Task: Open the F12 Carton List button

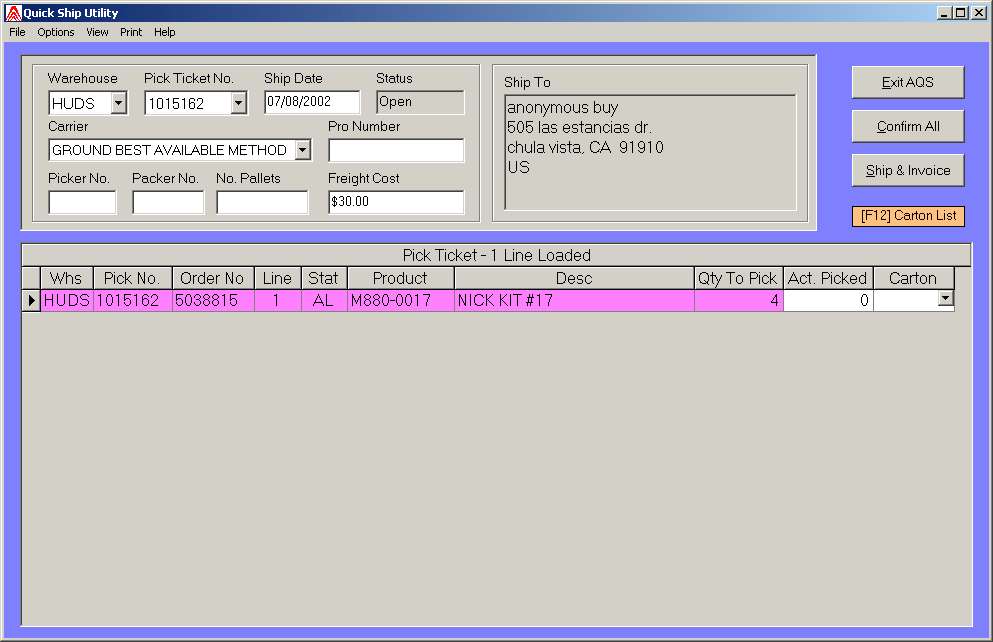Action: click(908, 216)
